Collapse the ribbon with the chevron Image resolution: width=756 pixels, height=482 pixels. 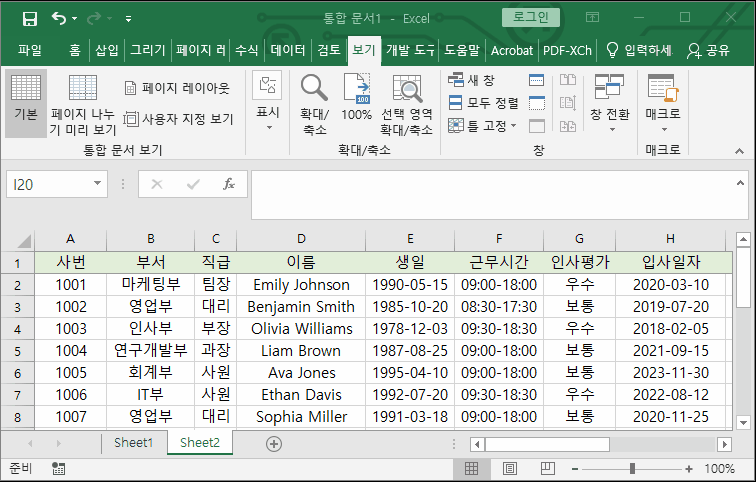click(739, 151)
